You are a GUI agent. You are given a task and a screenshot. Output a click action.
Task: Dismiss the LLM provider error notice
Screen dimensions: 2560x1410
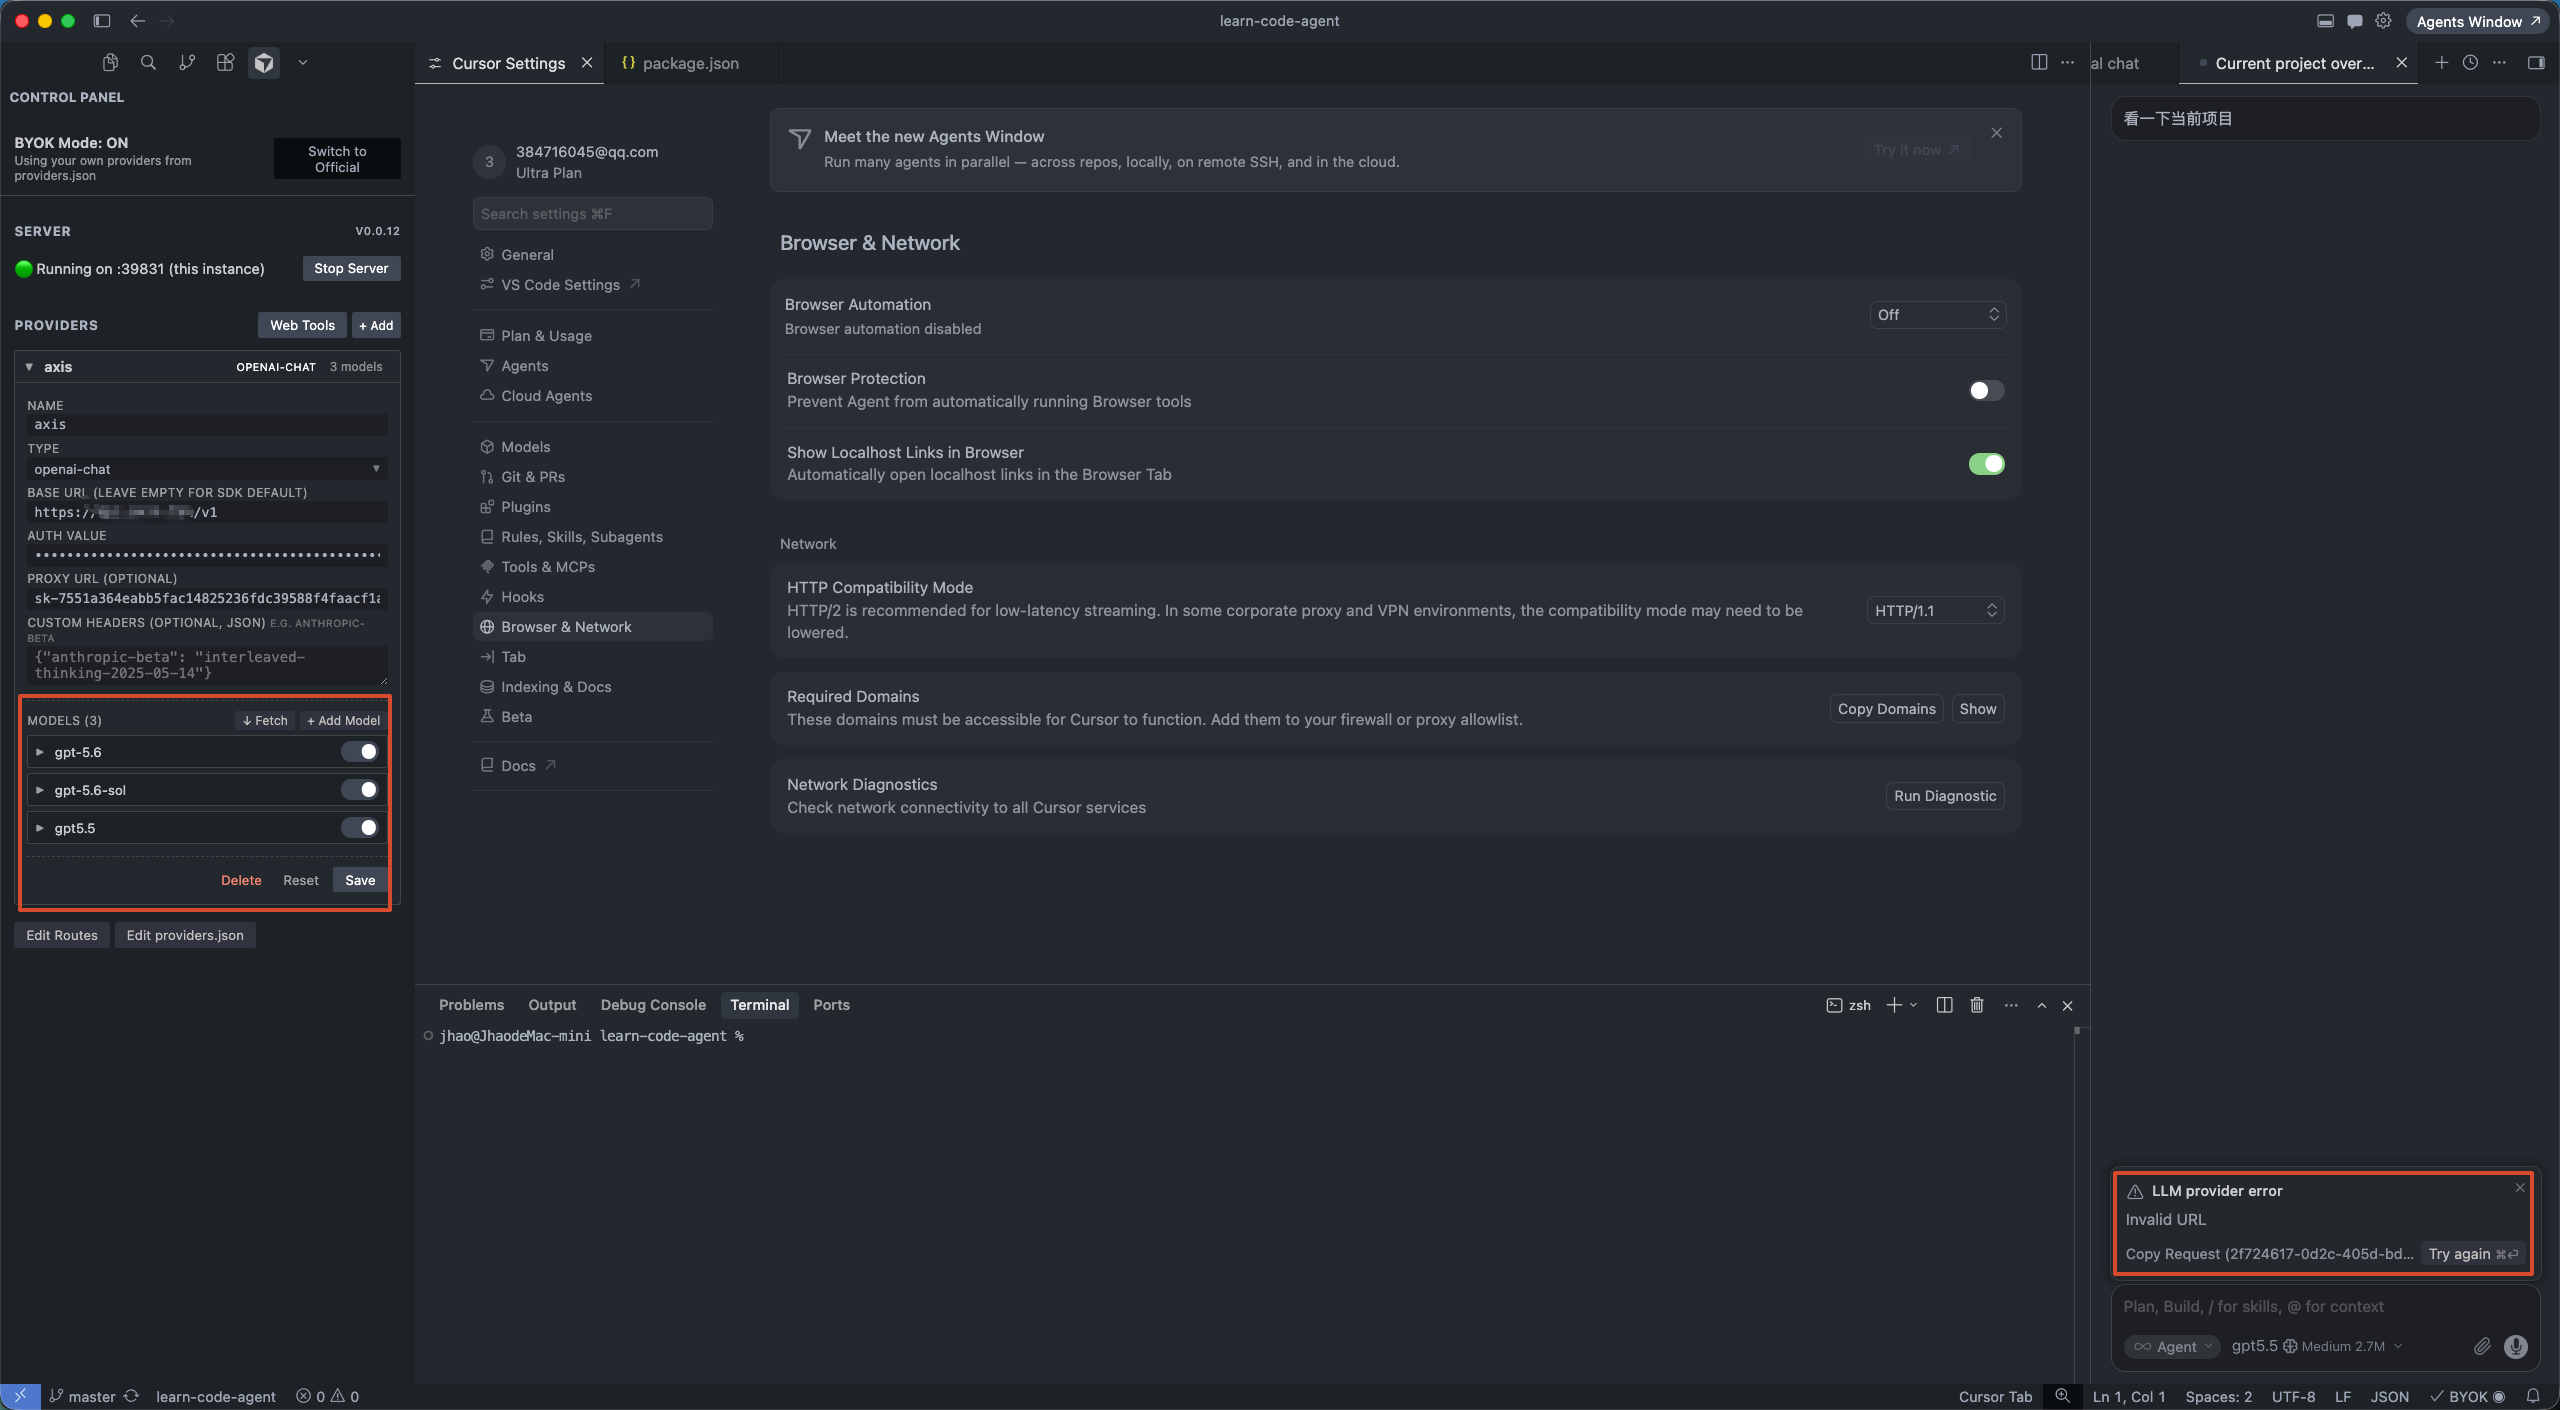pyautogui.click(x=2520, y=1188)
